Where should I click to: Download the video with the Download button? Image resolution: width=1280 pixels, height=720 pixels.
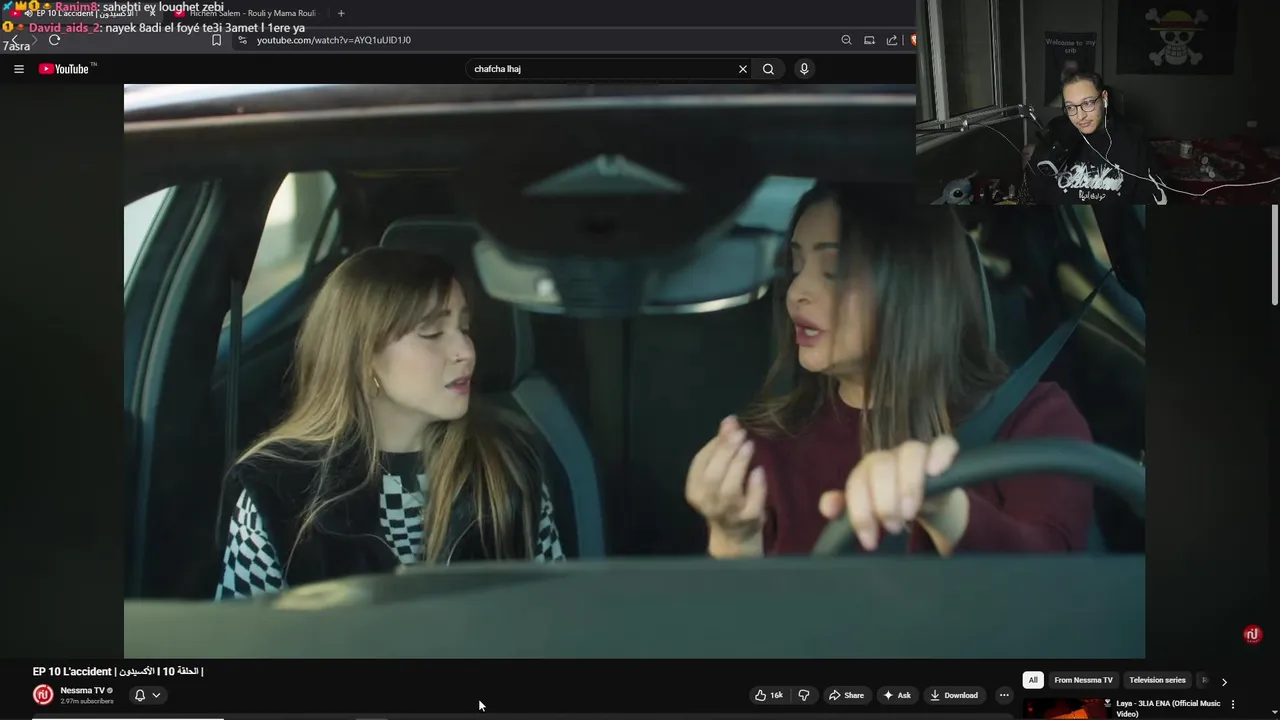coord(954,695)
